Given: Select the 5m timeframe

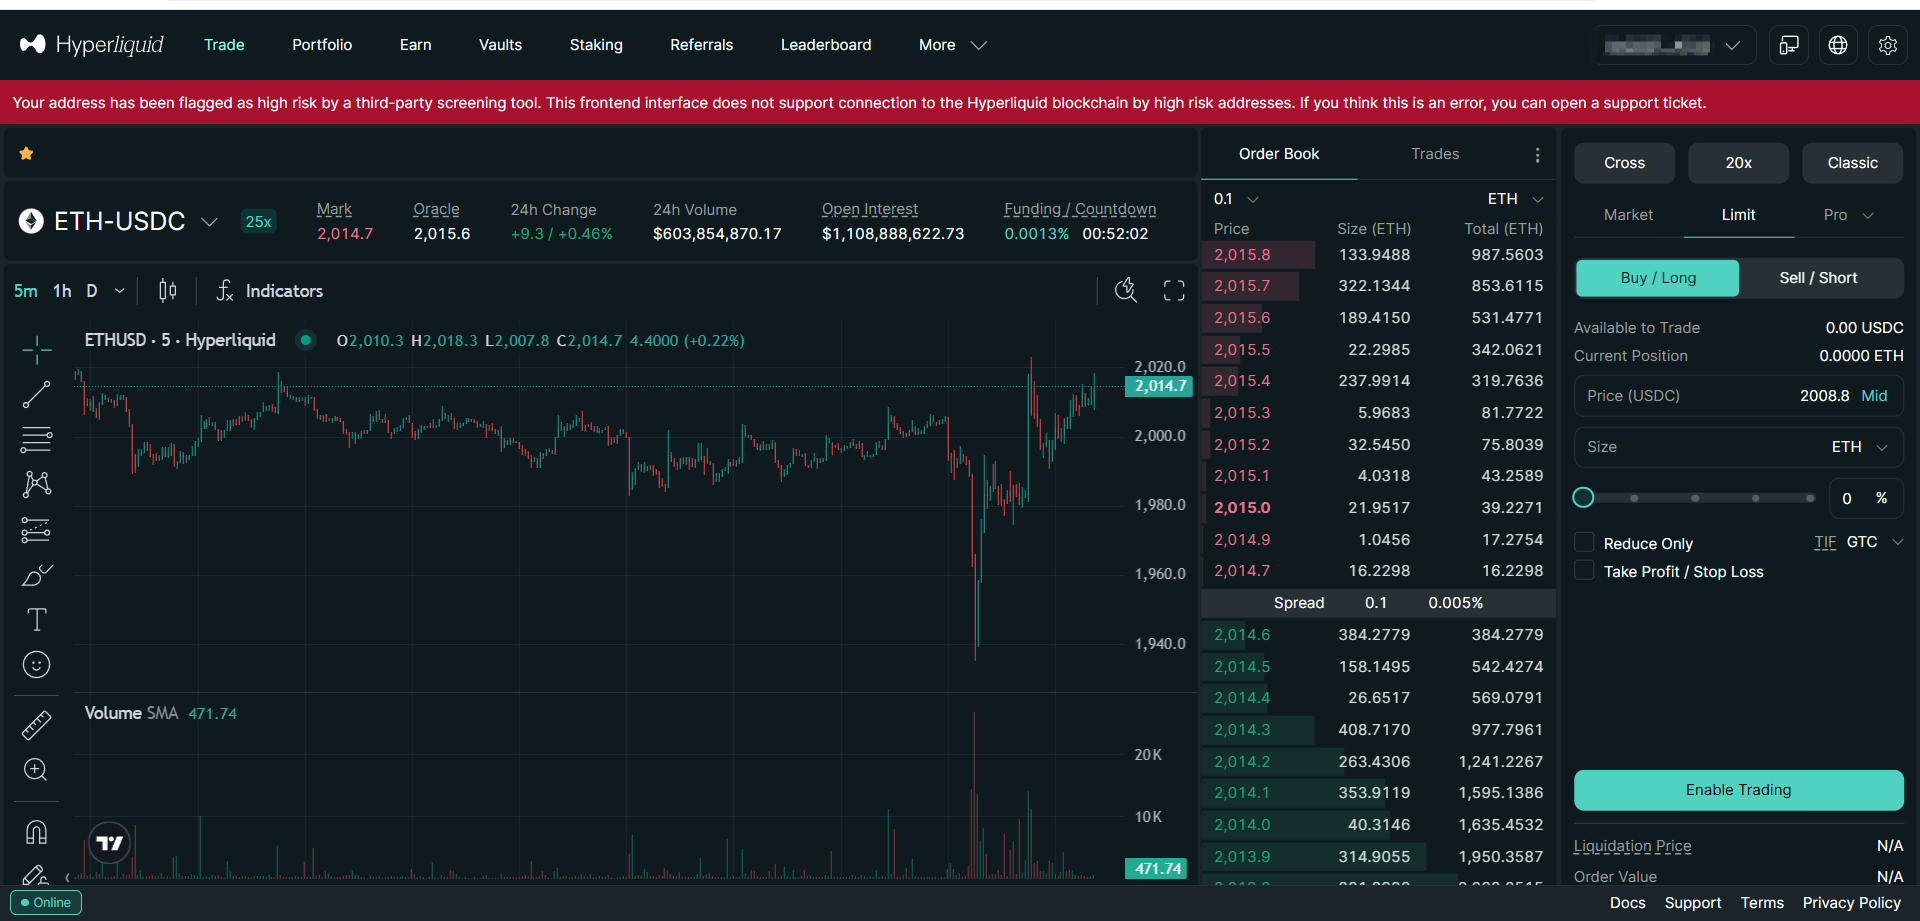Looking at the screenshot, I should click(26, 291).
